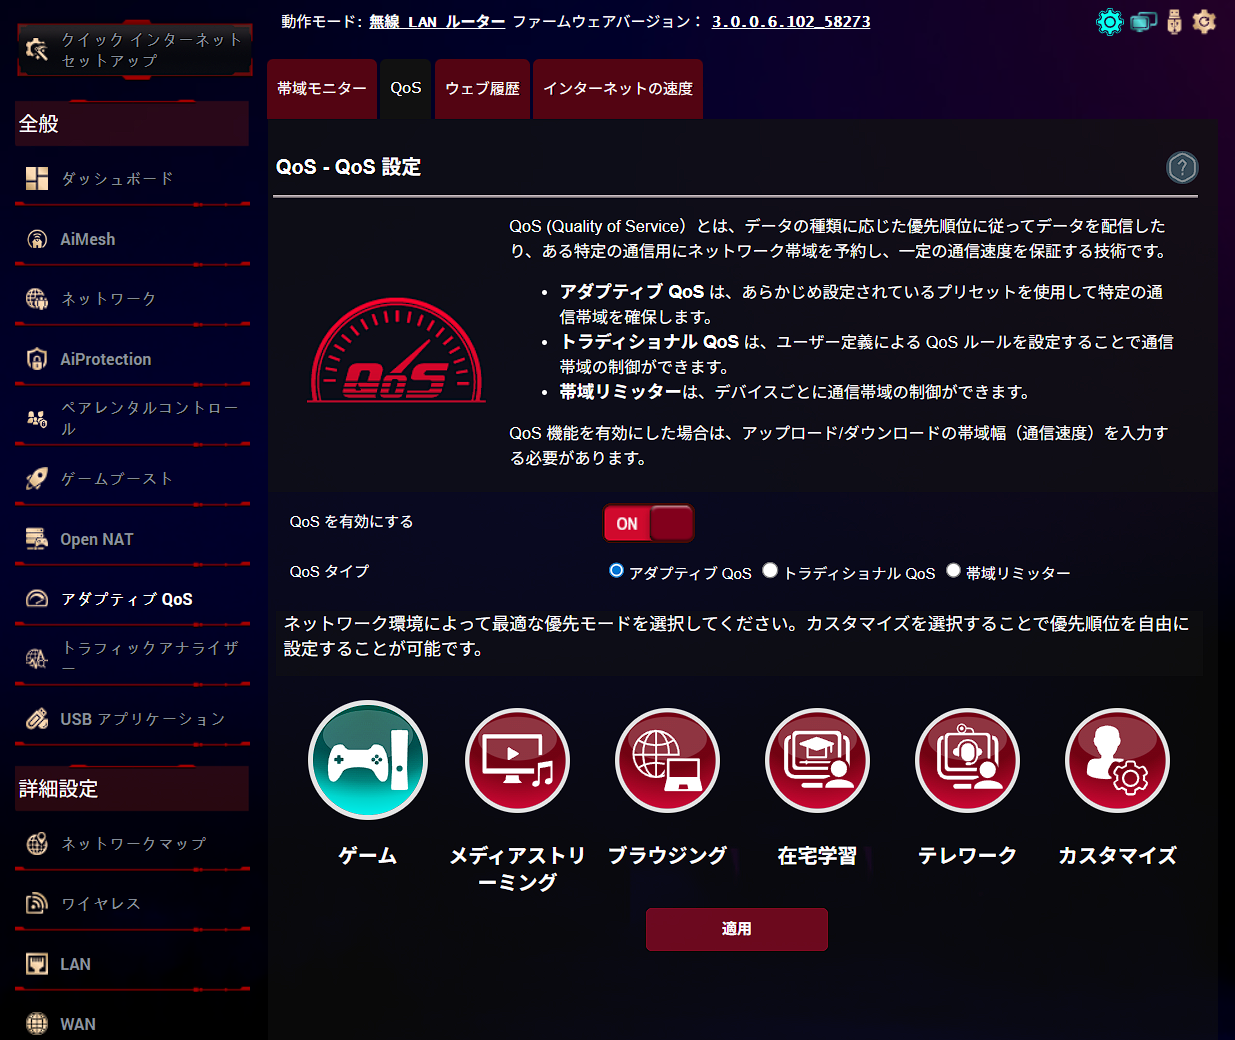The height and width of the screenshot is (1040, 1235).
Task: Open the ダッシュボード menu label
Action: pos(117,179)
